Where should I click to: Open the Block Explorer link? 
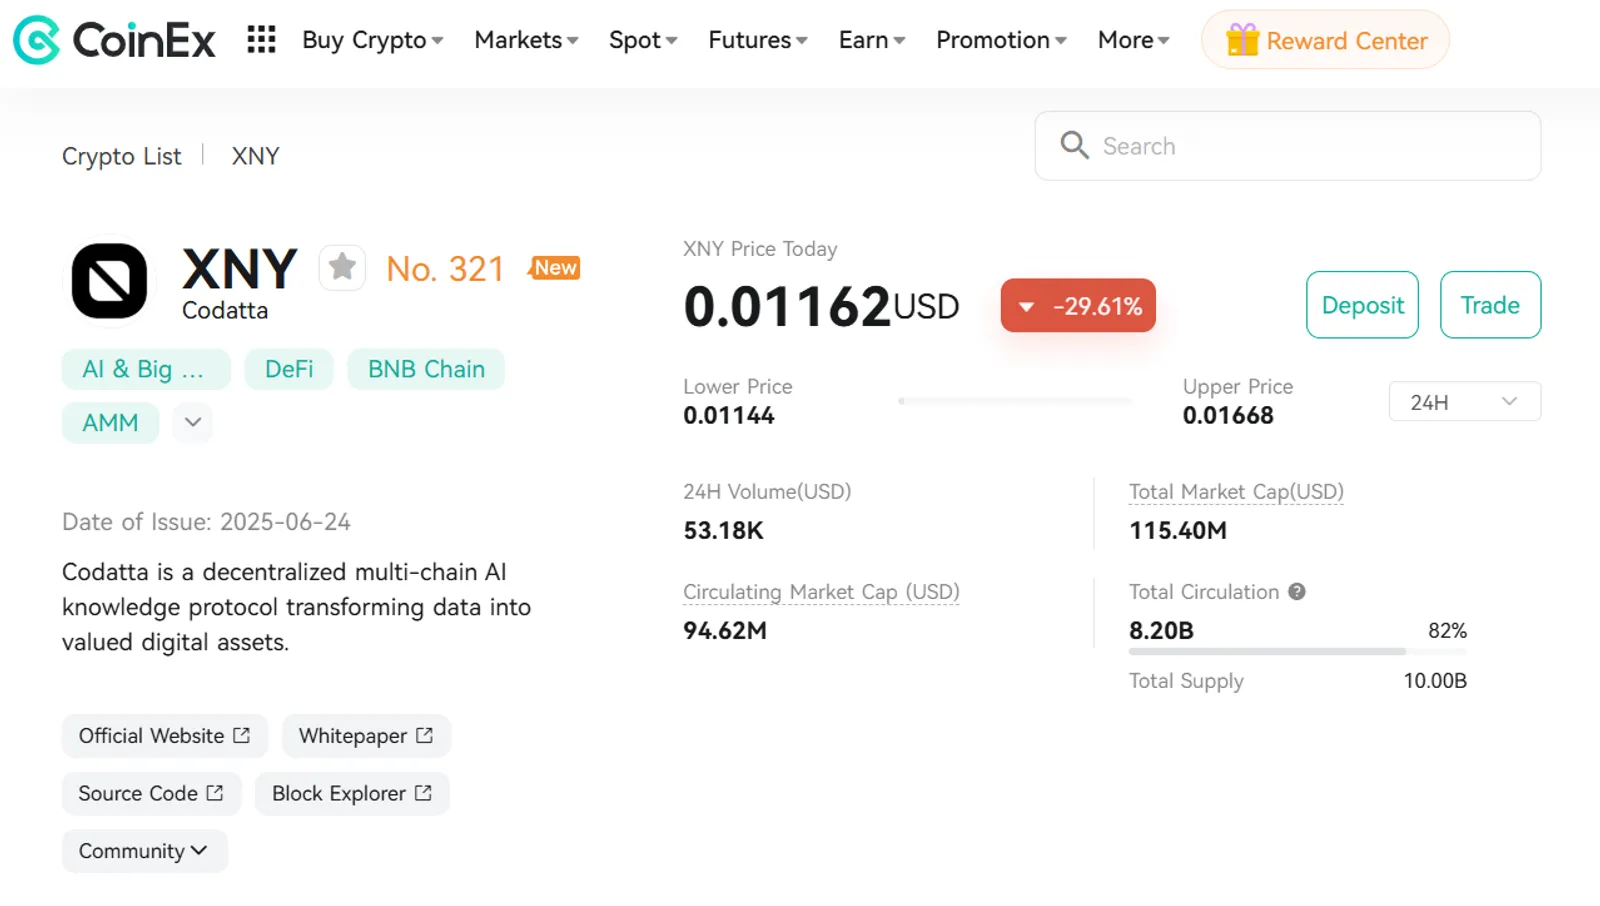(x=352, y=793)
